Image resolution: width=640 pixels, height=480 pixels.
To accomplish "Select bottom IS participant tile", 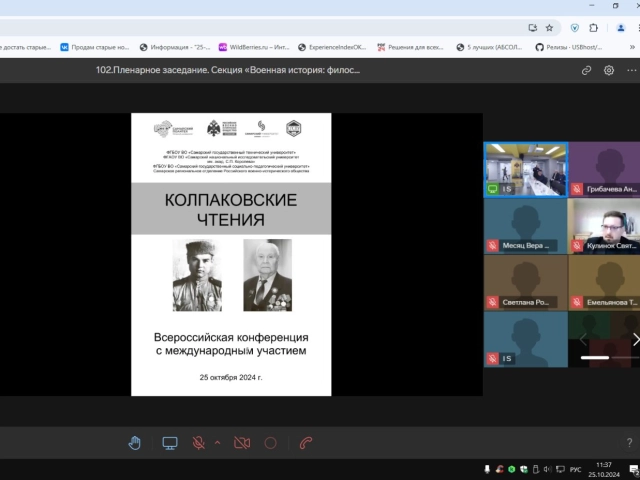I will tap(526, 340).
